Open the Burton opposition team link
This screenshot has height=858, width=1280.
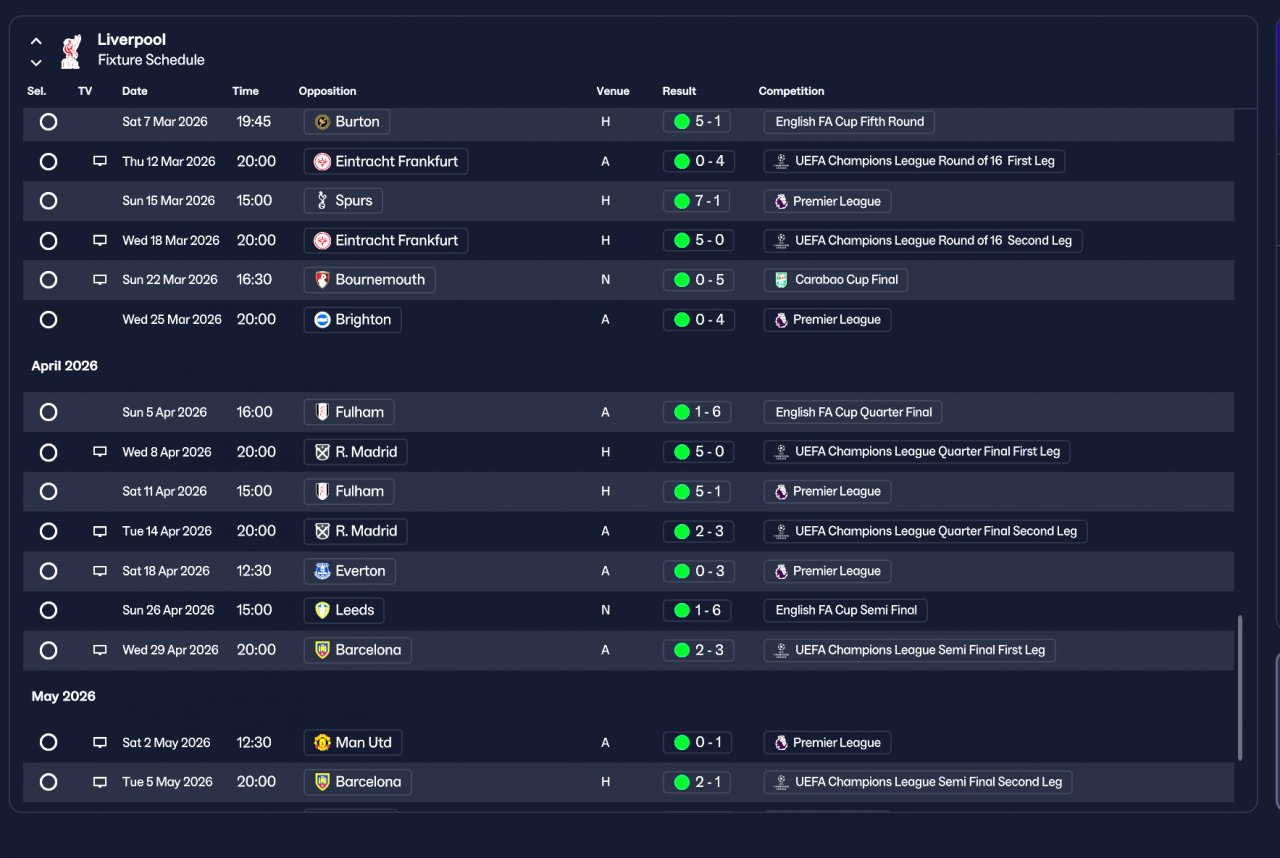[x=346, y=122]
